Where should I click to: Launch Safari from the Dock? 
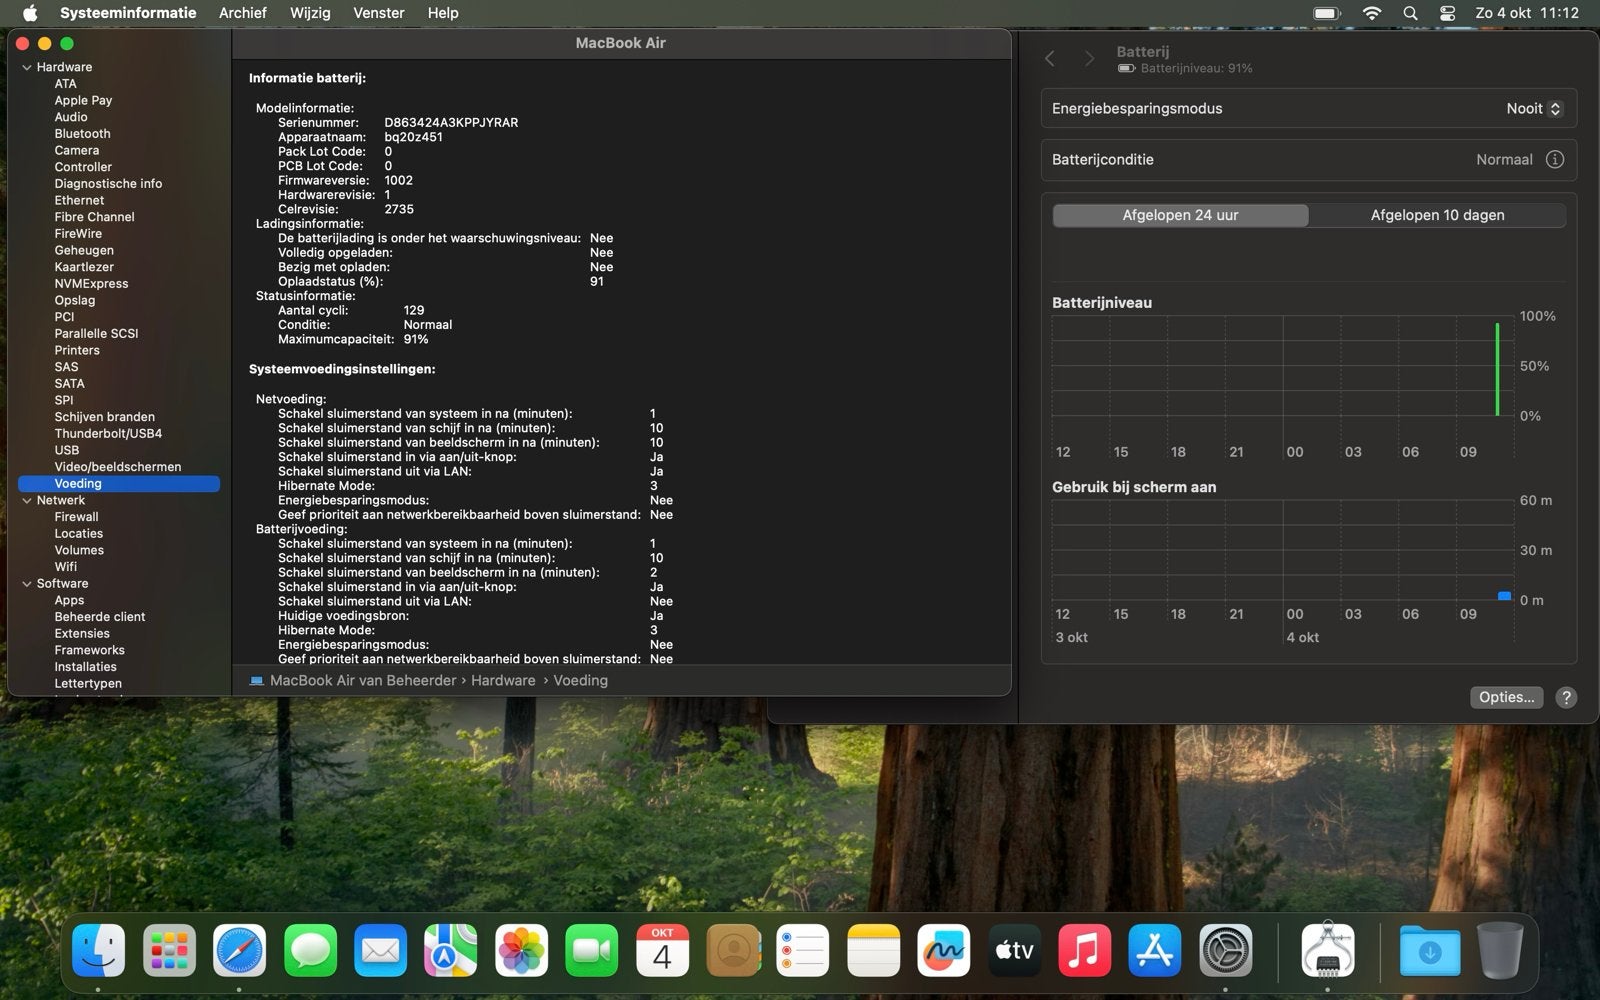click(x=240, y=950)
